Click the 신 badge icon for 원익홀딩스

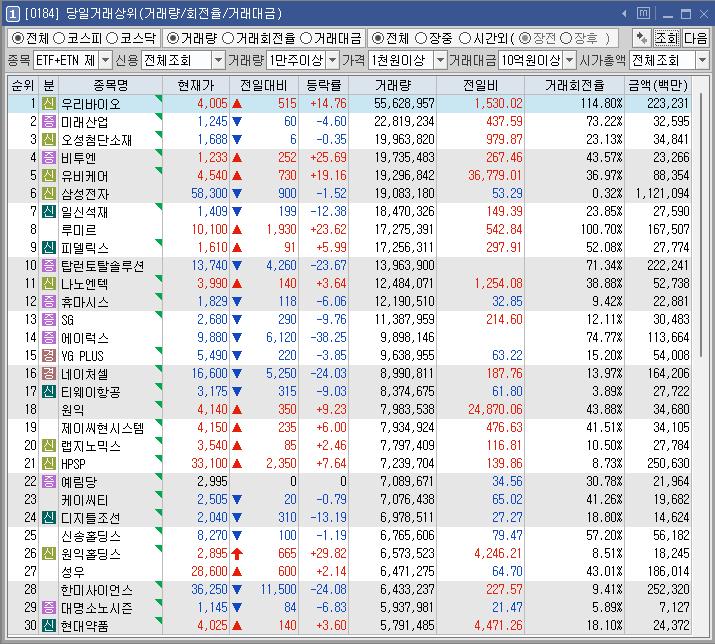click(49, 553)
